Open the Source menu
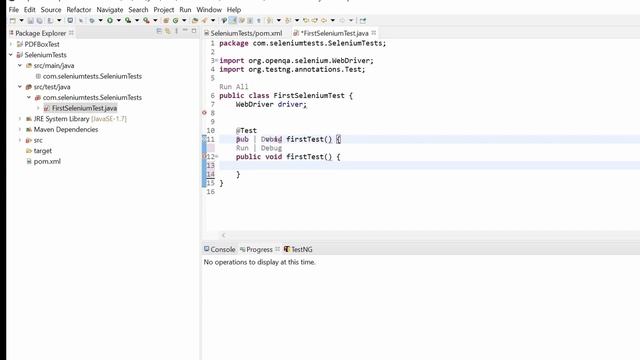This screenshot has width=640, height=360. pyautogui.click(x=51, y=9)
